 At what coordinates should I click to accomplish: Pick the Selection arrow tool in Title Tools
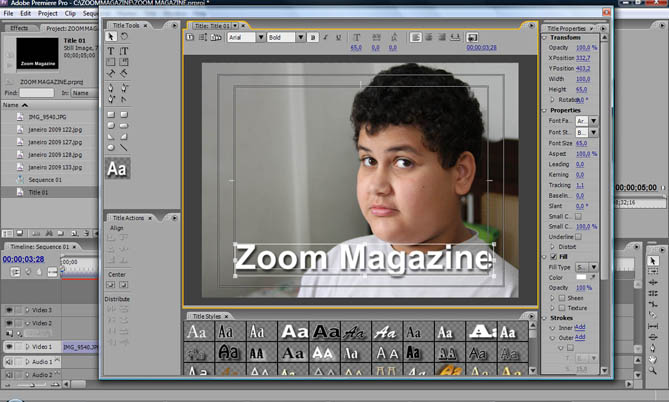tap(112, 37)
